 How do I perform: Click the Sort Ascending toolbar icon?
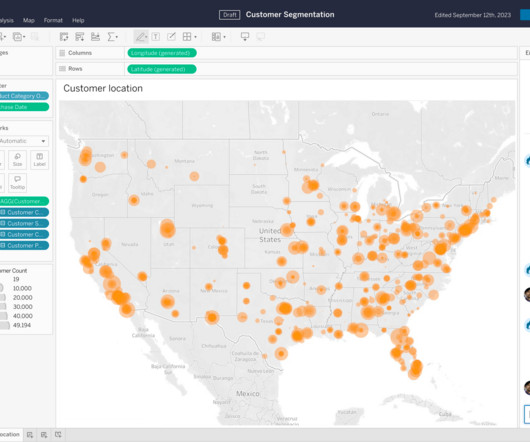pyautogui.click(x=79, y=36)
